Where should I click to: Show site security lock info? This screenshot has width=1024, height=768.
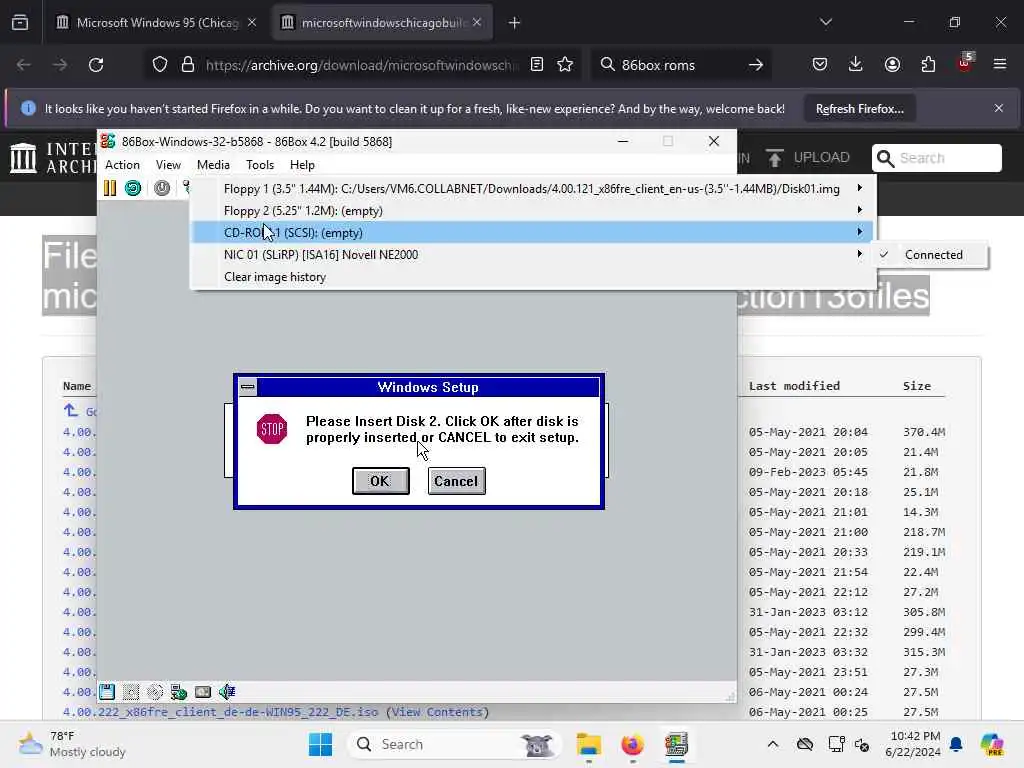(188, 65)
